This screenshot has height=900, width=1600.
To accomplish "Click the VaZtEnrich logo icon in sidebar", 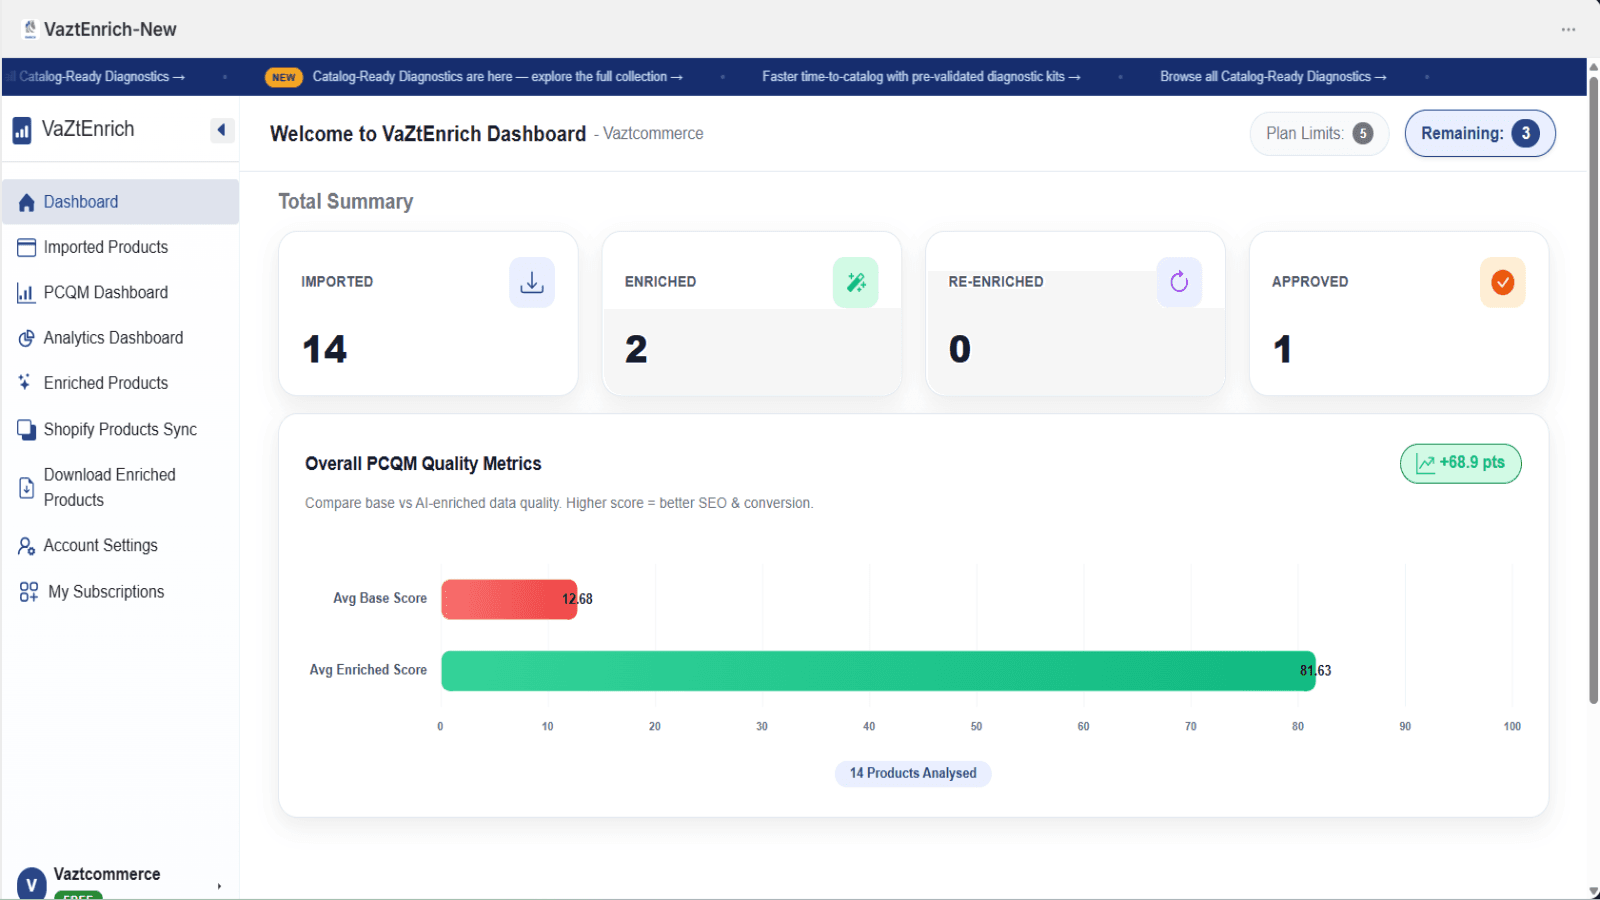I will click(x=22, y=130).
